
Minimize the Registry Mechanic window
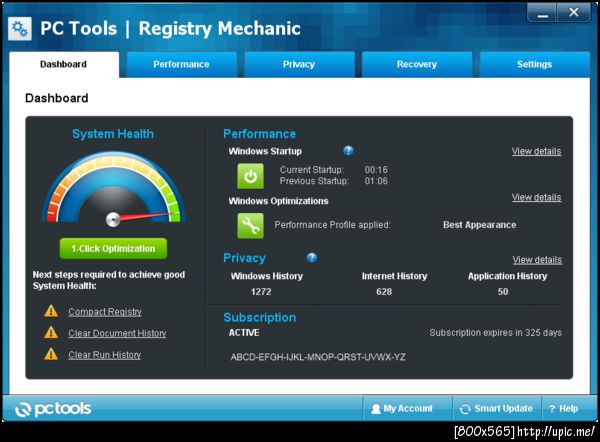pyautogui.click(x=542, y=13)
